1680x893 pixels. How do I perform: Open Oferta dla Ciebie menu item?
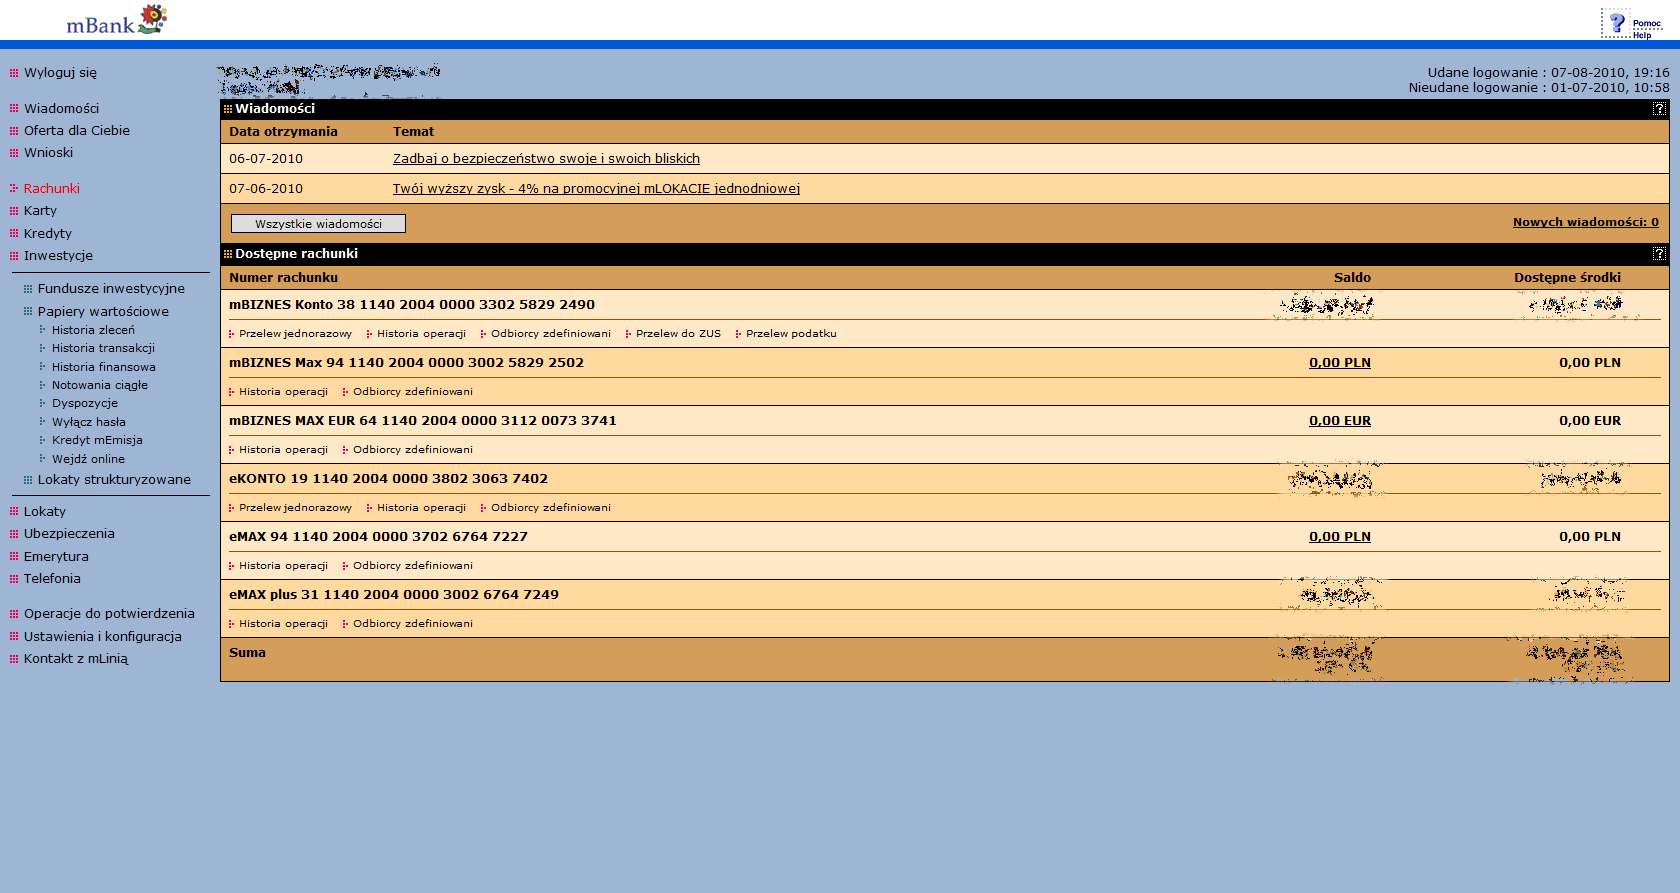click(77, 131)
